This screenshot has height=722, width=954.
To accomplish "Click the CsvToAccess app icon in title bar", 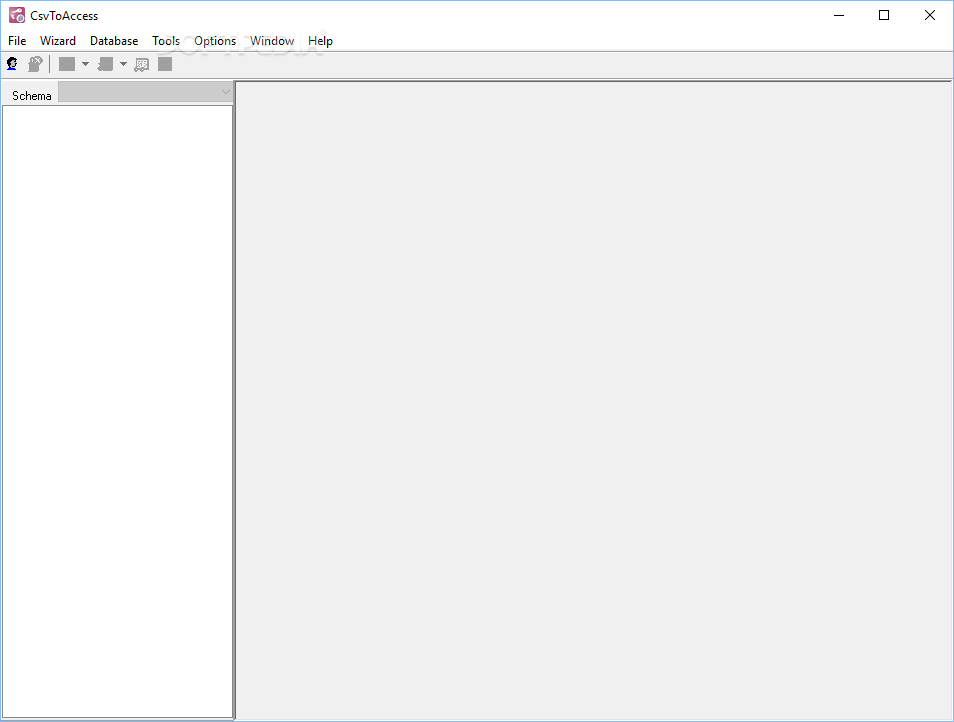I will 16,15.
